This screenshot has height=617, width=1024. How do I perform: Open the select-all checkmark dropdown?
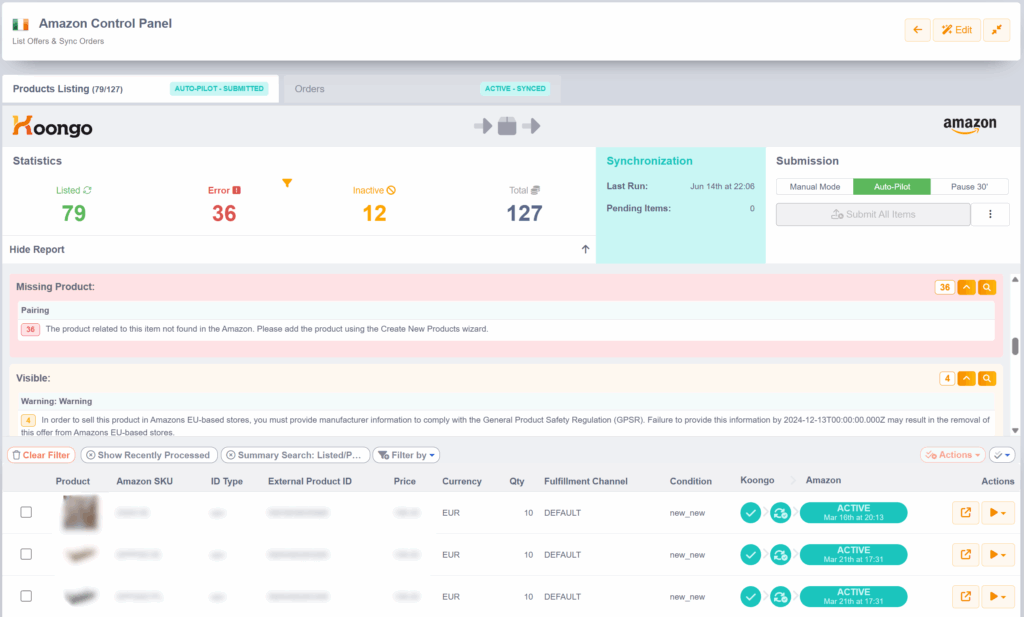click(1002, 455)
